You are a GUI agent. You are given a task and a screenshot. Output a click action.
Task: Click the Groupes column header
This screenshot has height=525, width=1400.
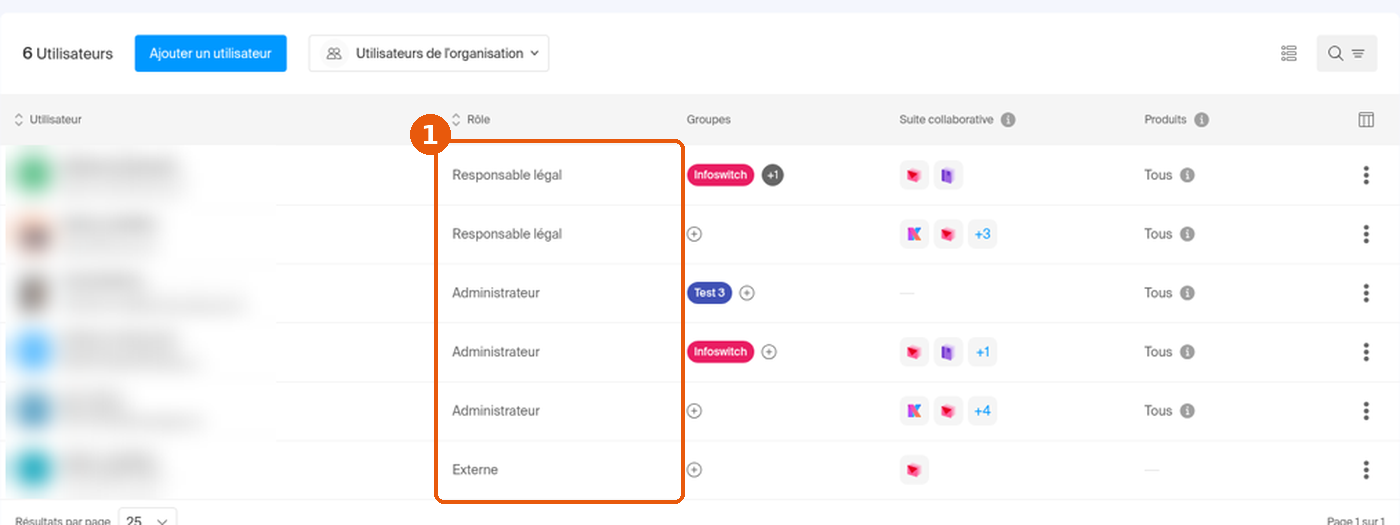click(x=709, y=119)
